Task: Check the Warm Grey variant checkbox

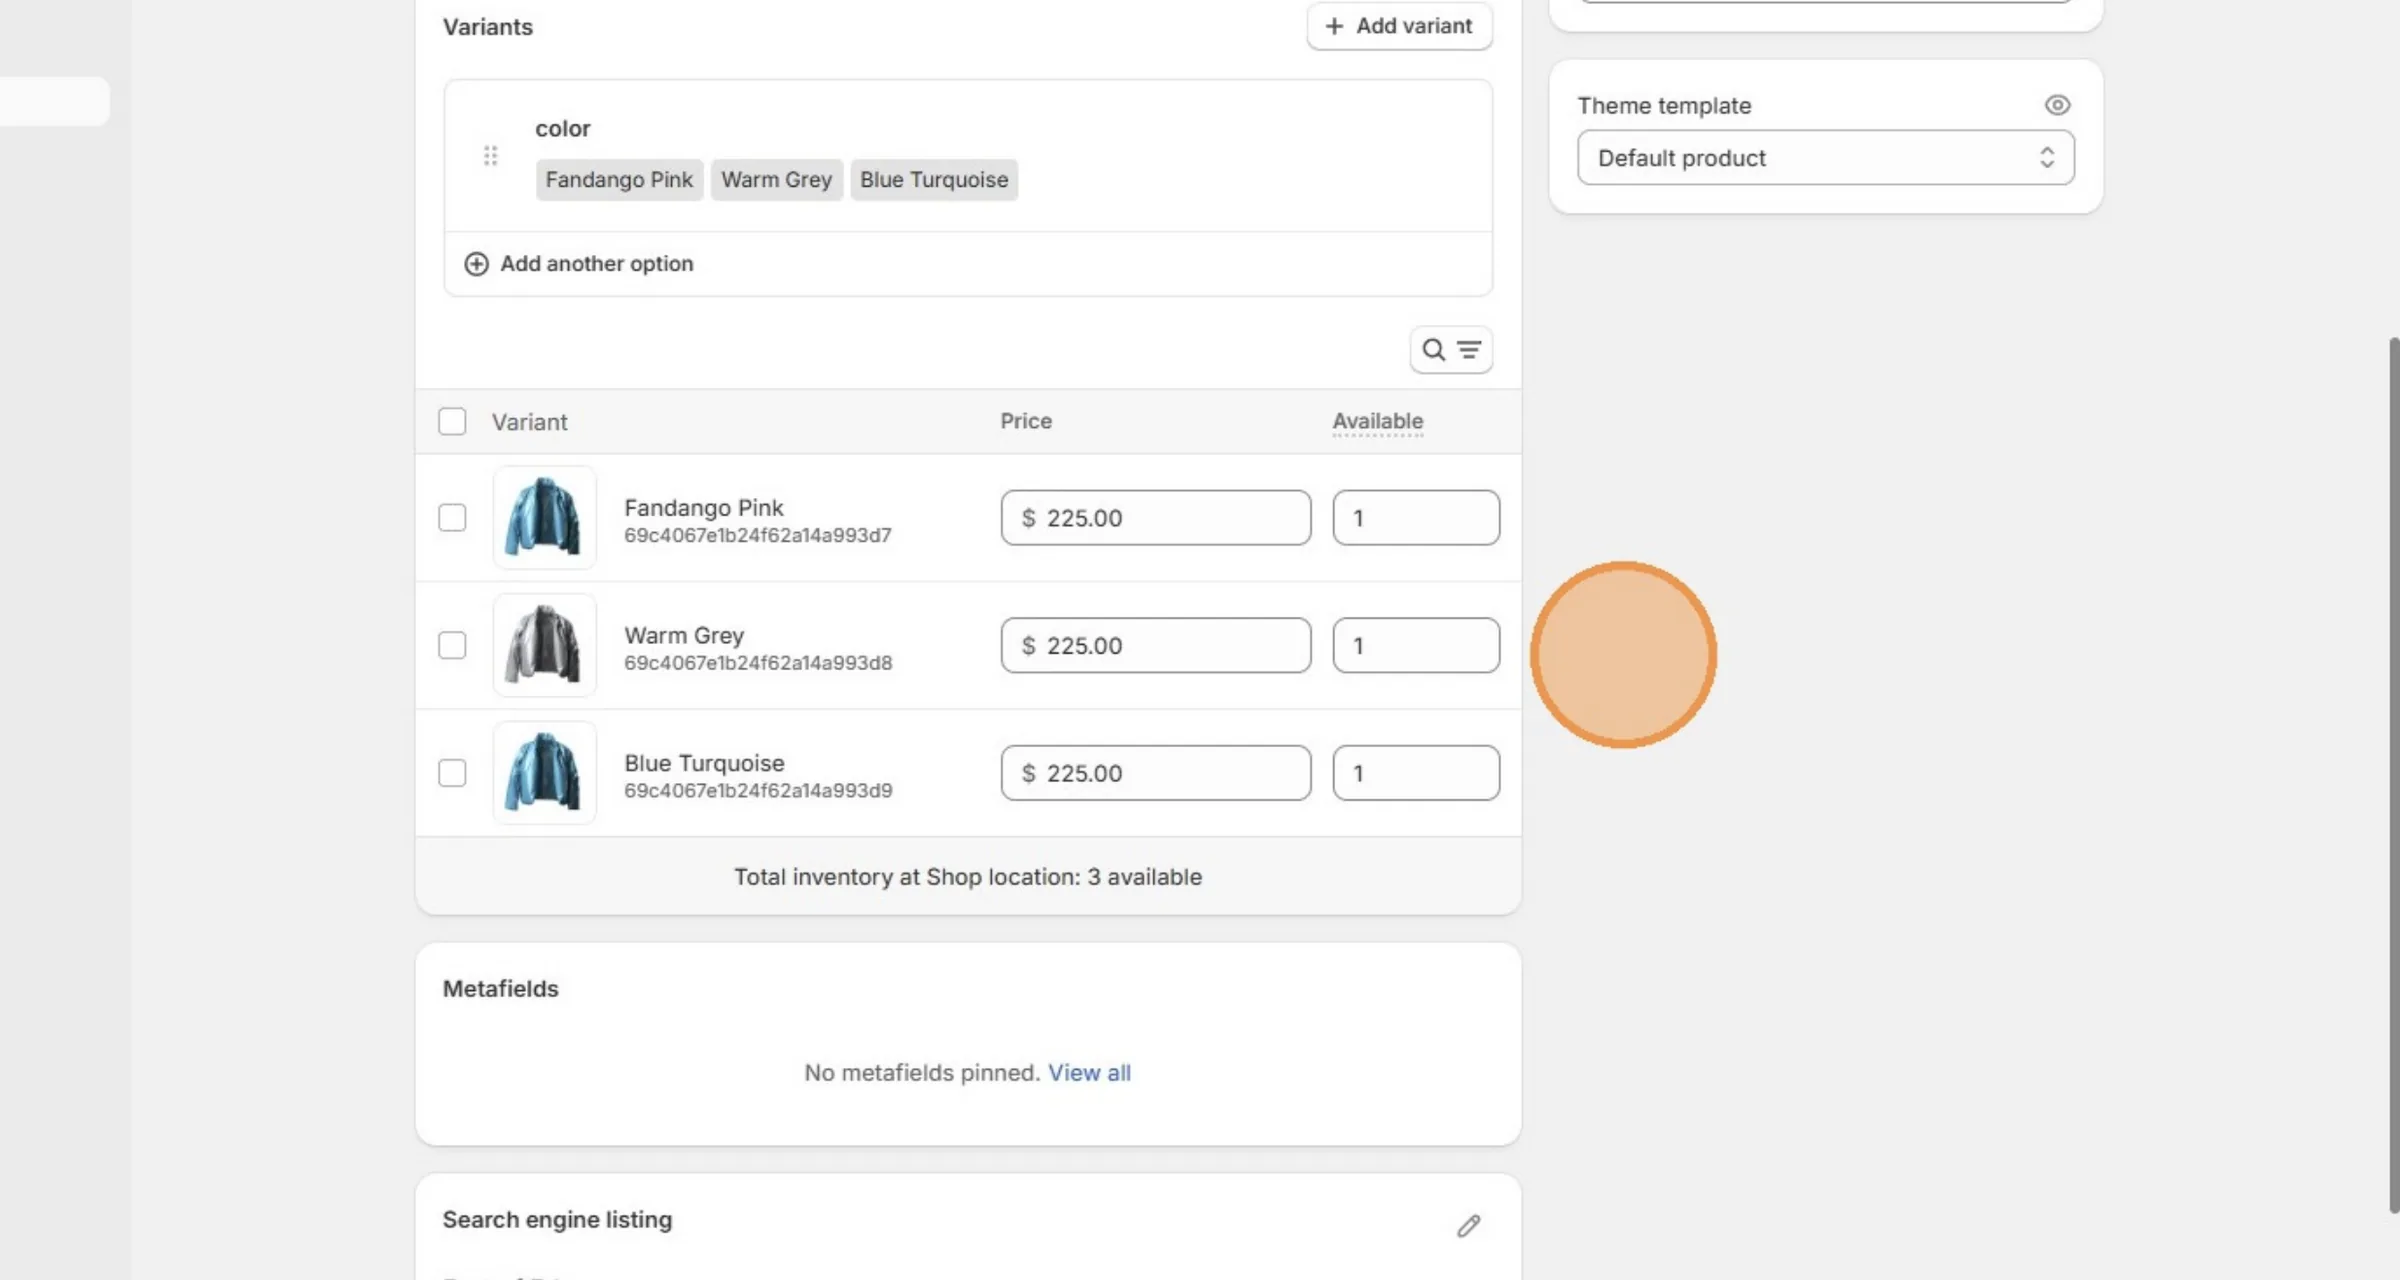Action: (x=452, y=646)
